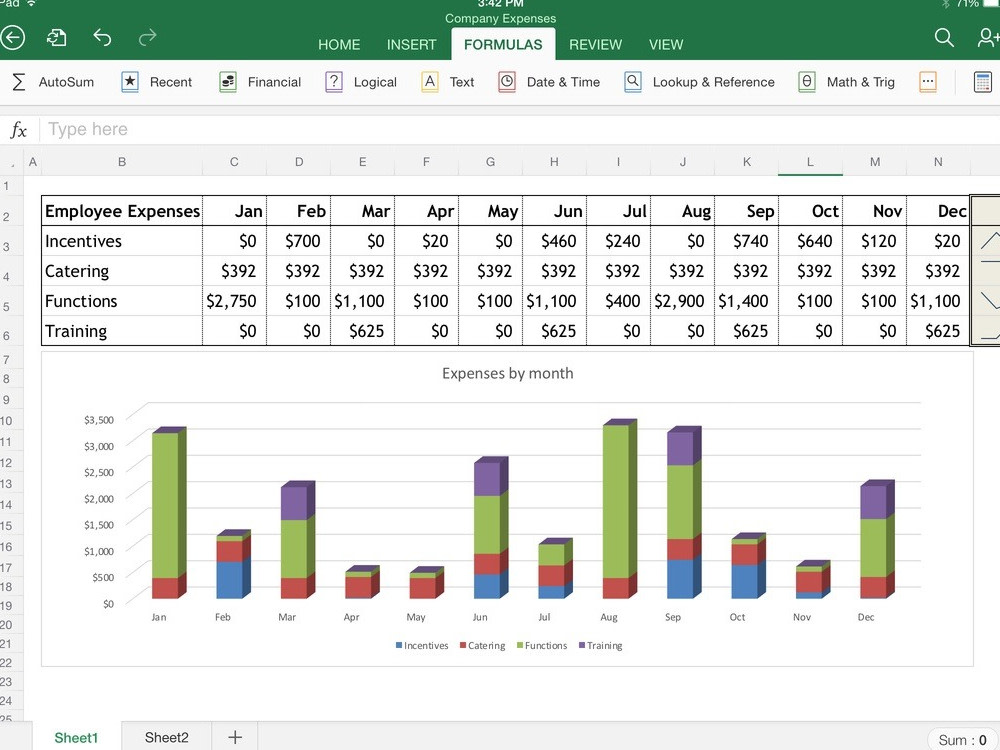The height and width of the screenshot is (750, 1000).
Task: Open the Date & Time clock icon
Action: (x=507, y=82)
